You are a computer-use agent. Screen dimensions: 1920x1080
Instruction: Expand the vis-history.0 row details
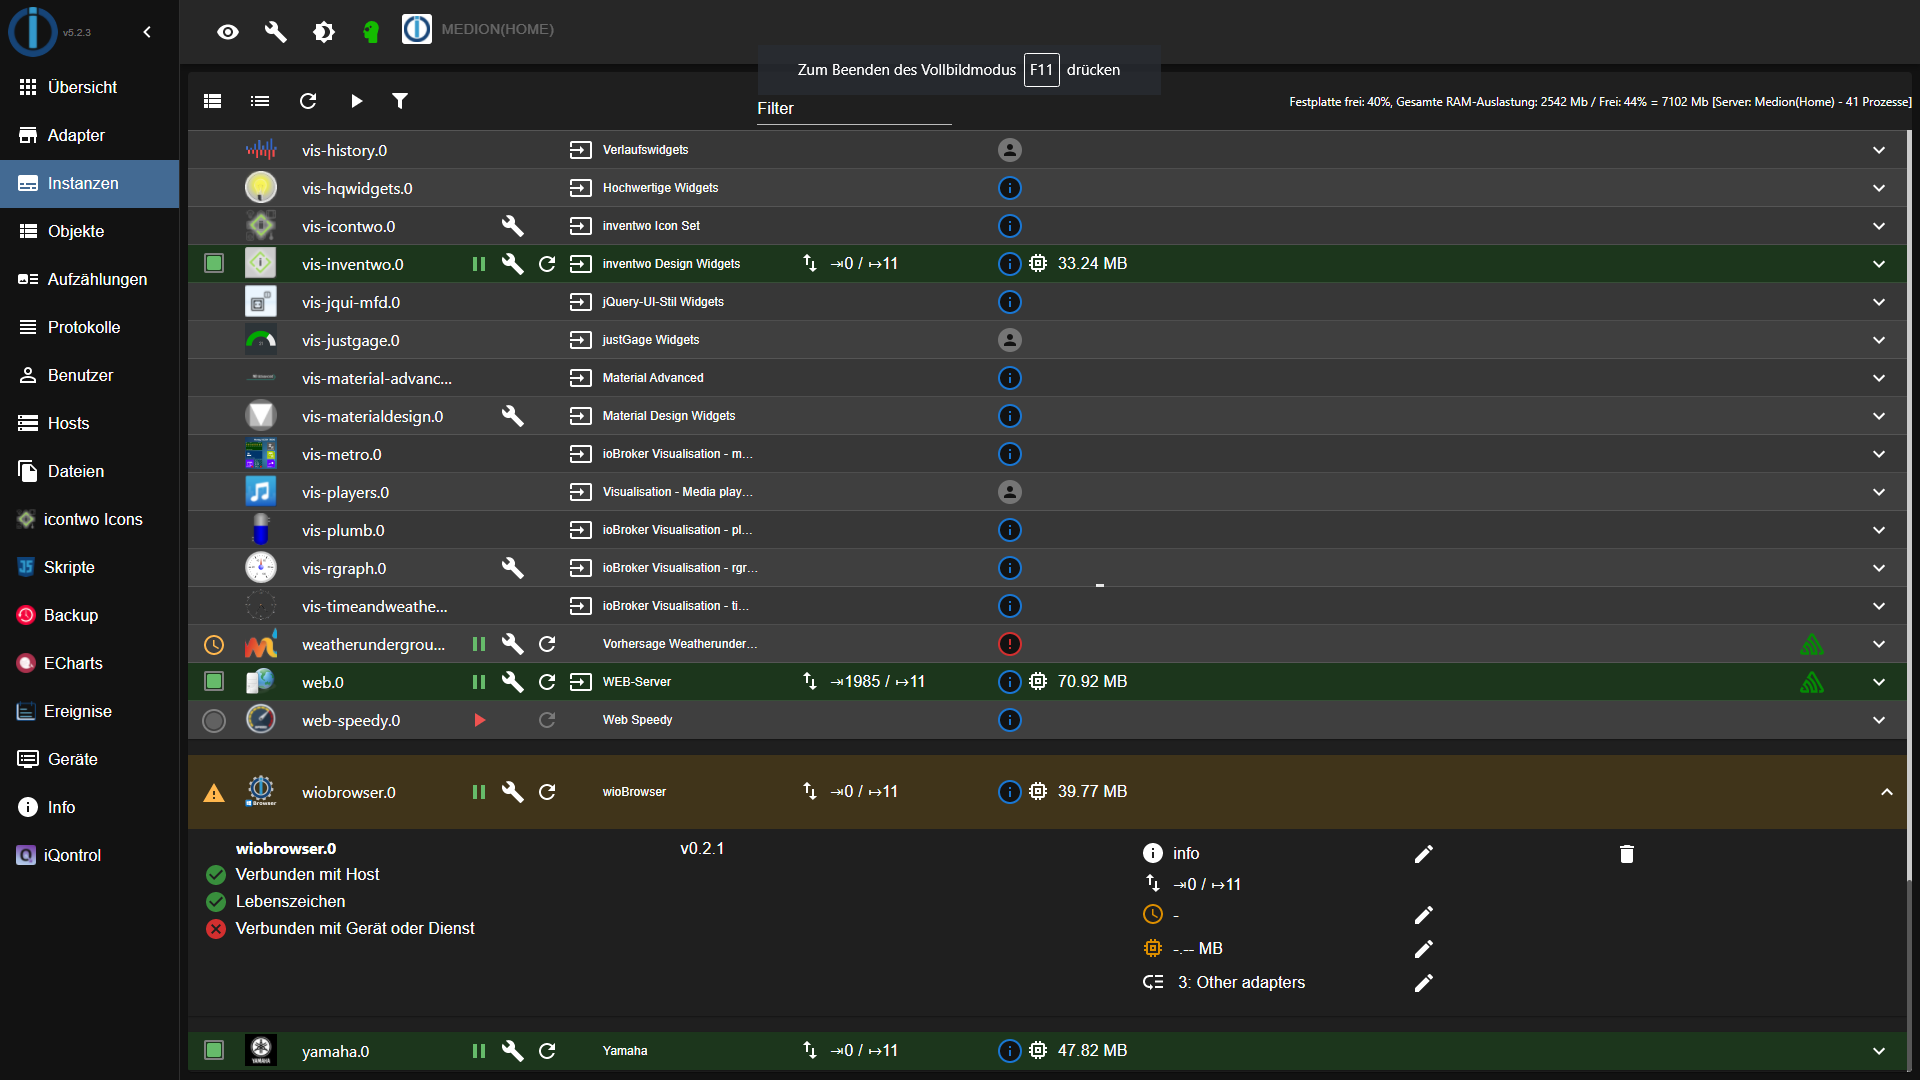click(1879, 150)
